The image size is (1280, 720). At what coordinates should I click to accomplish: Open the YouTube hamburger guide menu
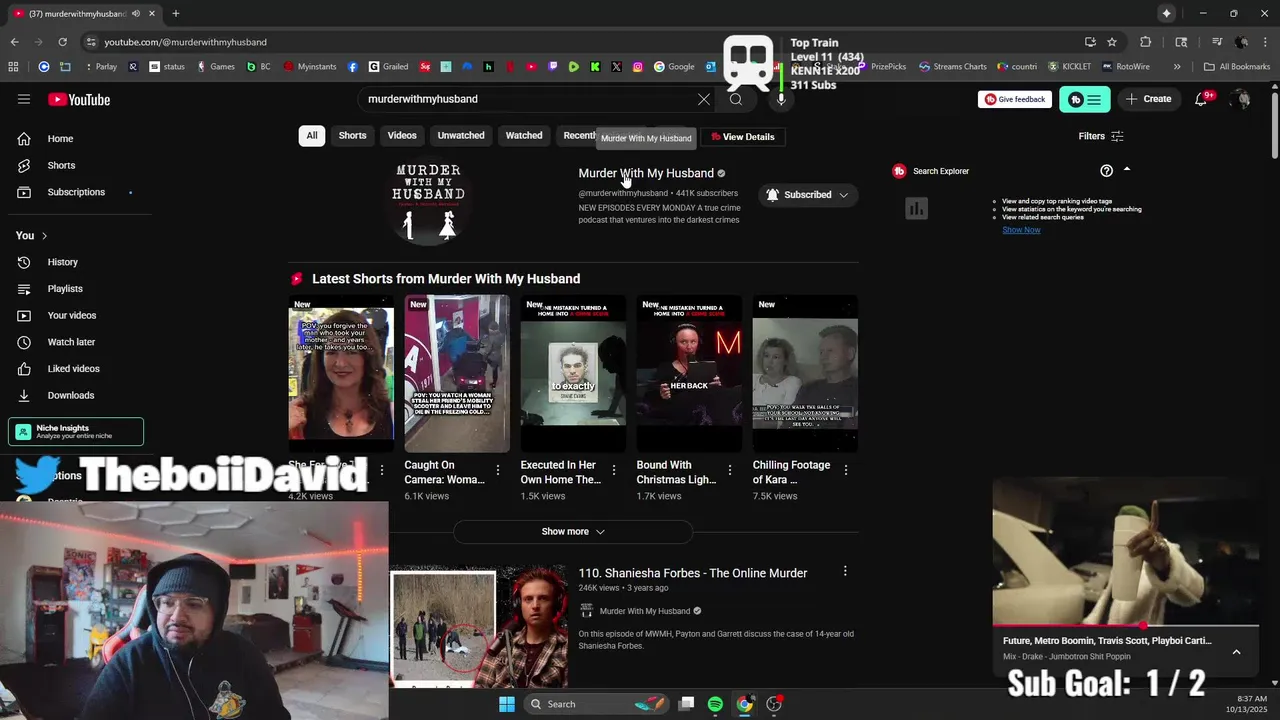coord(24,99)
